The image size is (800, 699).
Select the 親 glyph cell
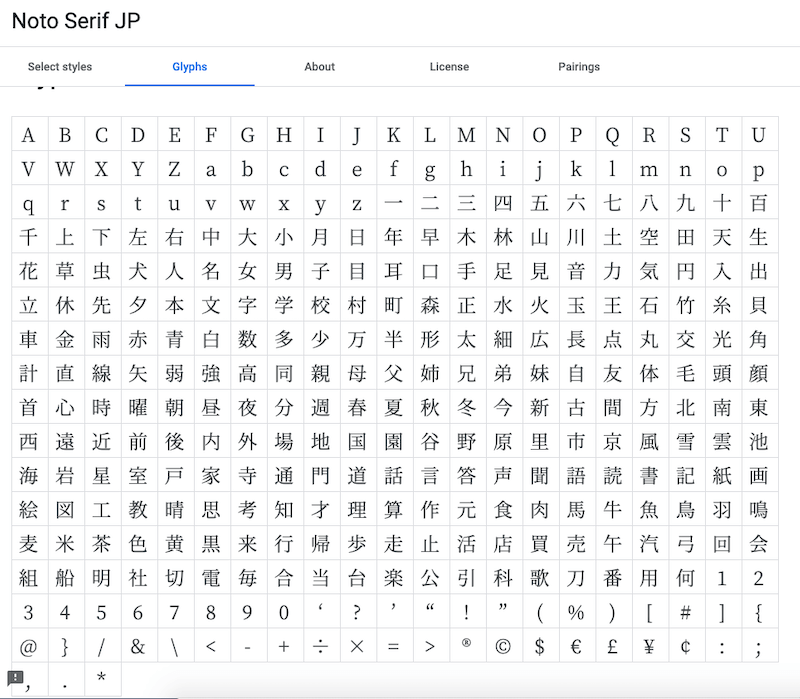(322, 372)
